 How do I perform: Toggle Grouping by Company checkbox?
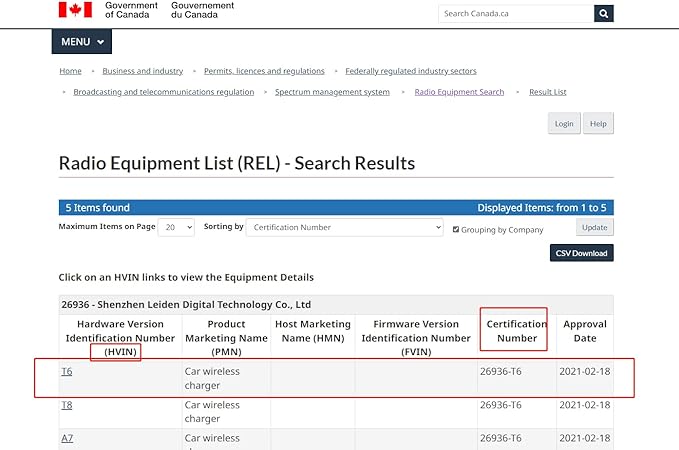pyautogui.click(x=457, y=228)
